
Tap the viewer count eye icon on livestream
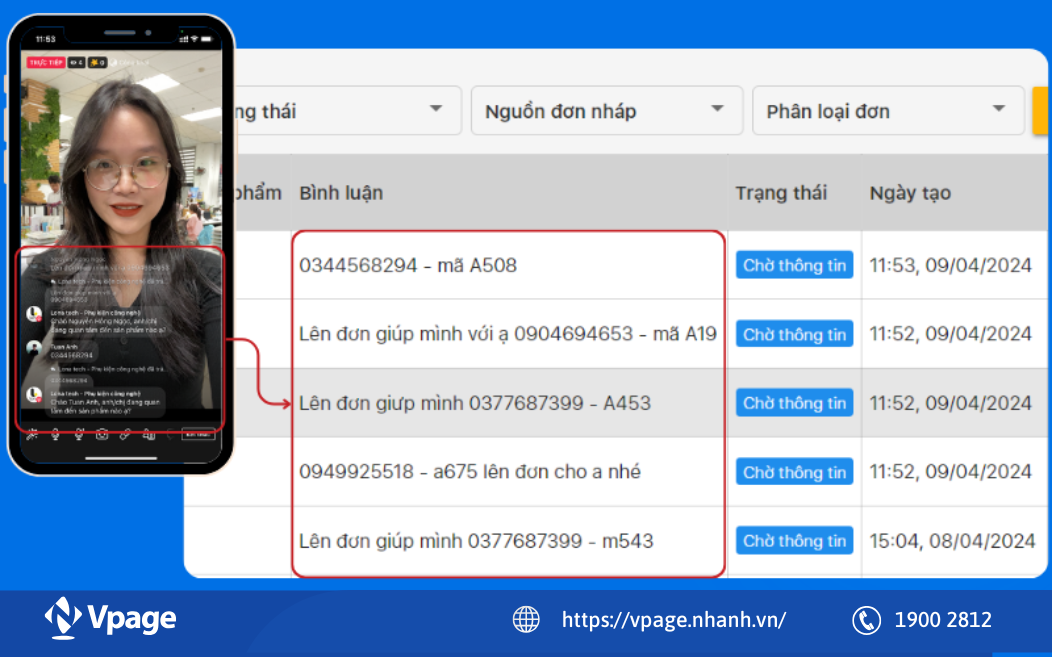coord(76,62)
